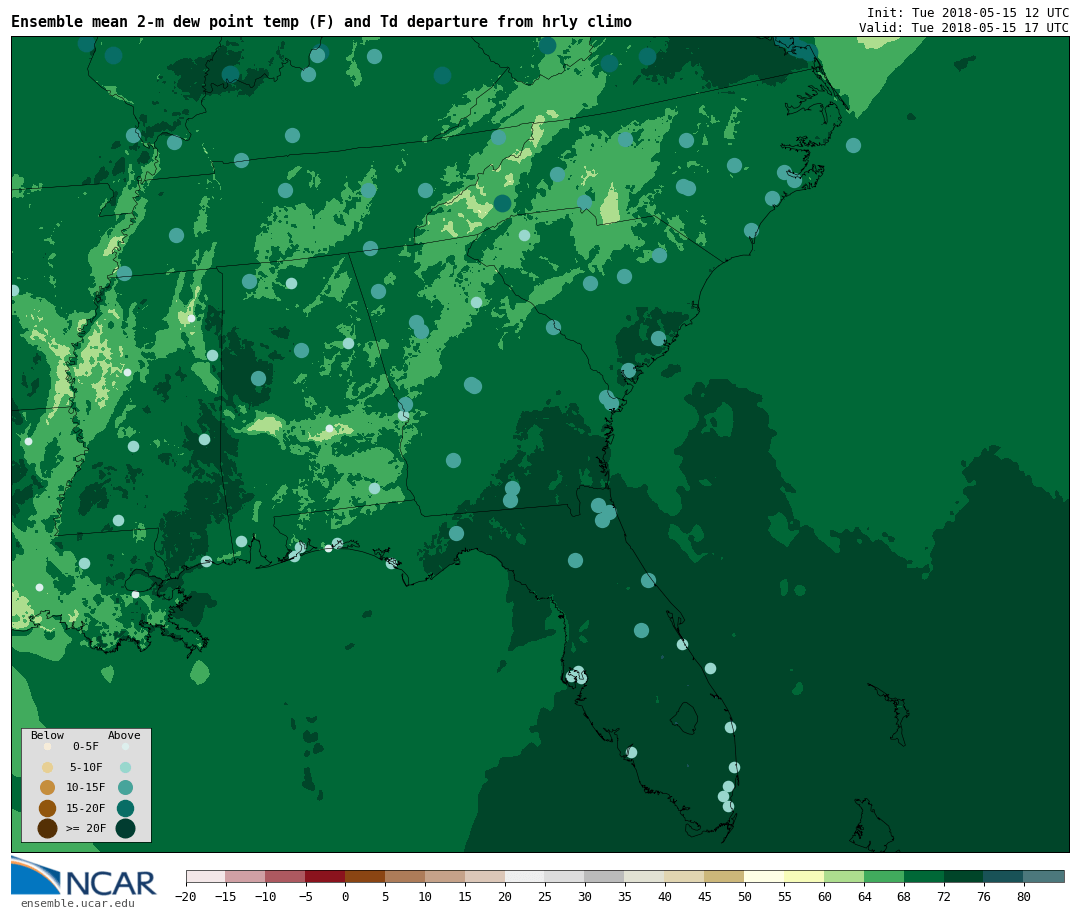The width and height of the screenshot is (1080, 915).
Task: Click the '15-20F' legend label
Action: [x=86, y=808]
